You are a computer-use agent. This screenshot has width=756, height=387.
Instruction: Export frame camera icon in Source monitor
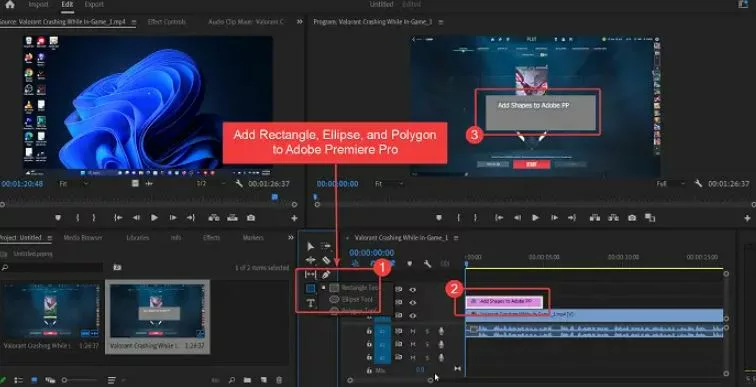(x=251, y=218)
